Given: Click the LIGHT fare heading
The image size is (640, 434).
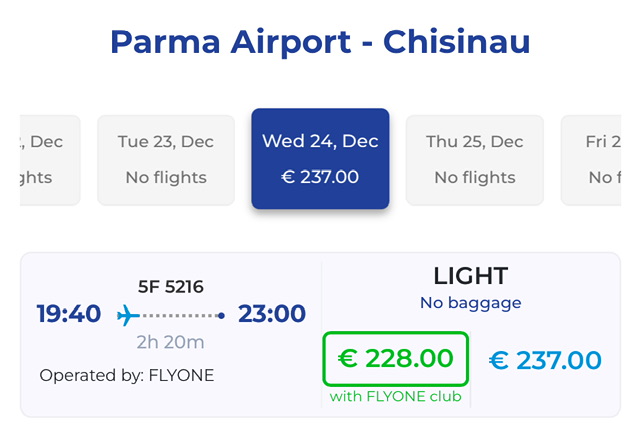Looking at the screenshot, I should pyautogui.click(x=470, y=276).
